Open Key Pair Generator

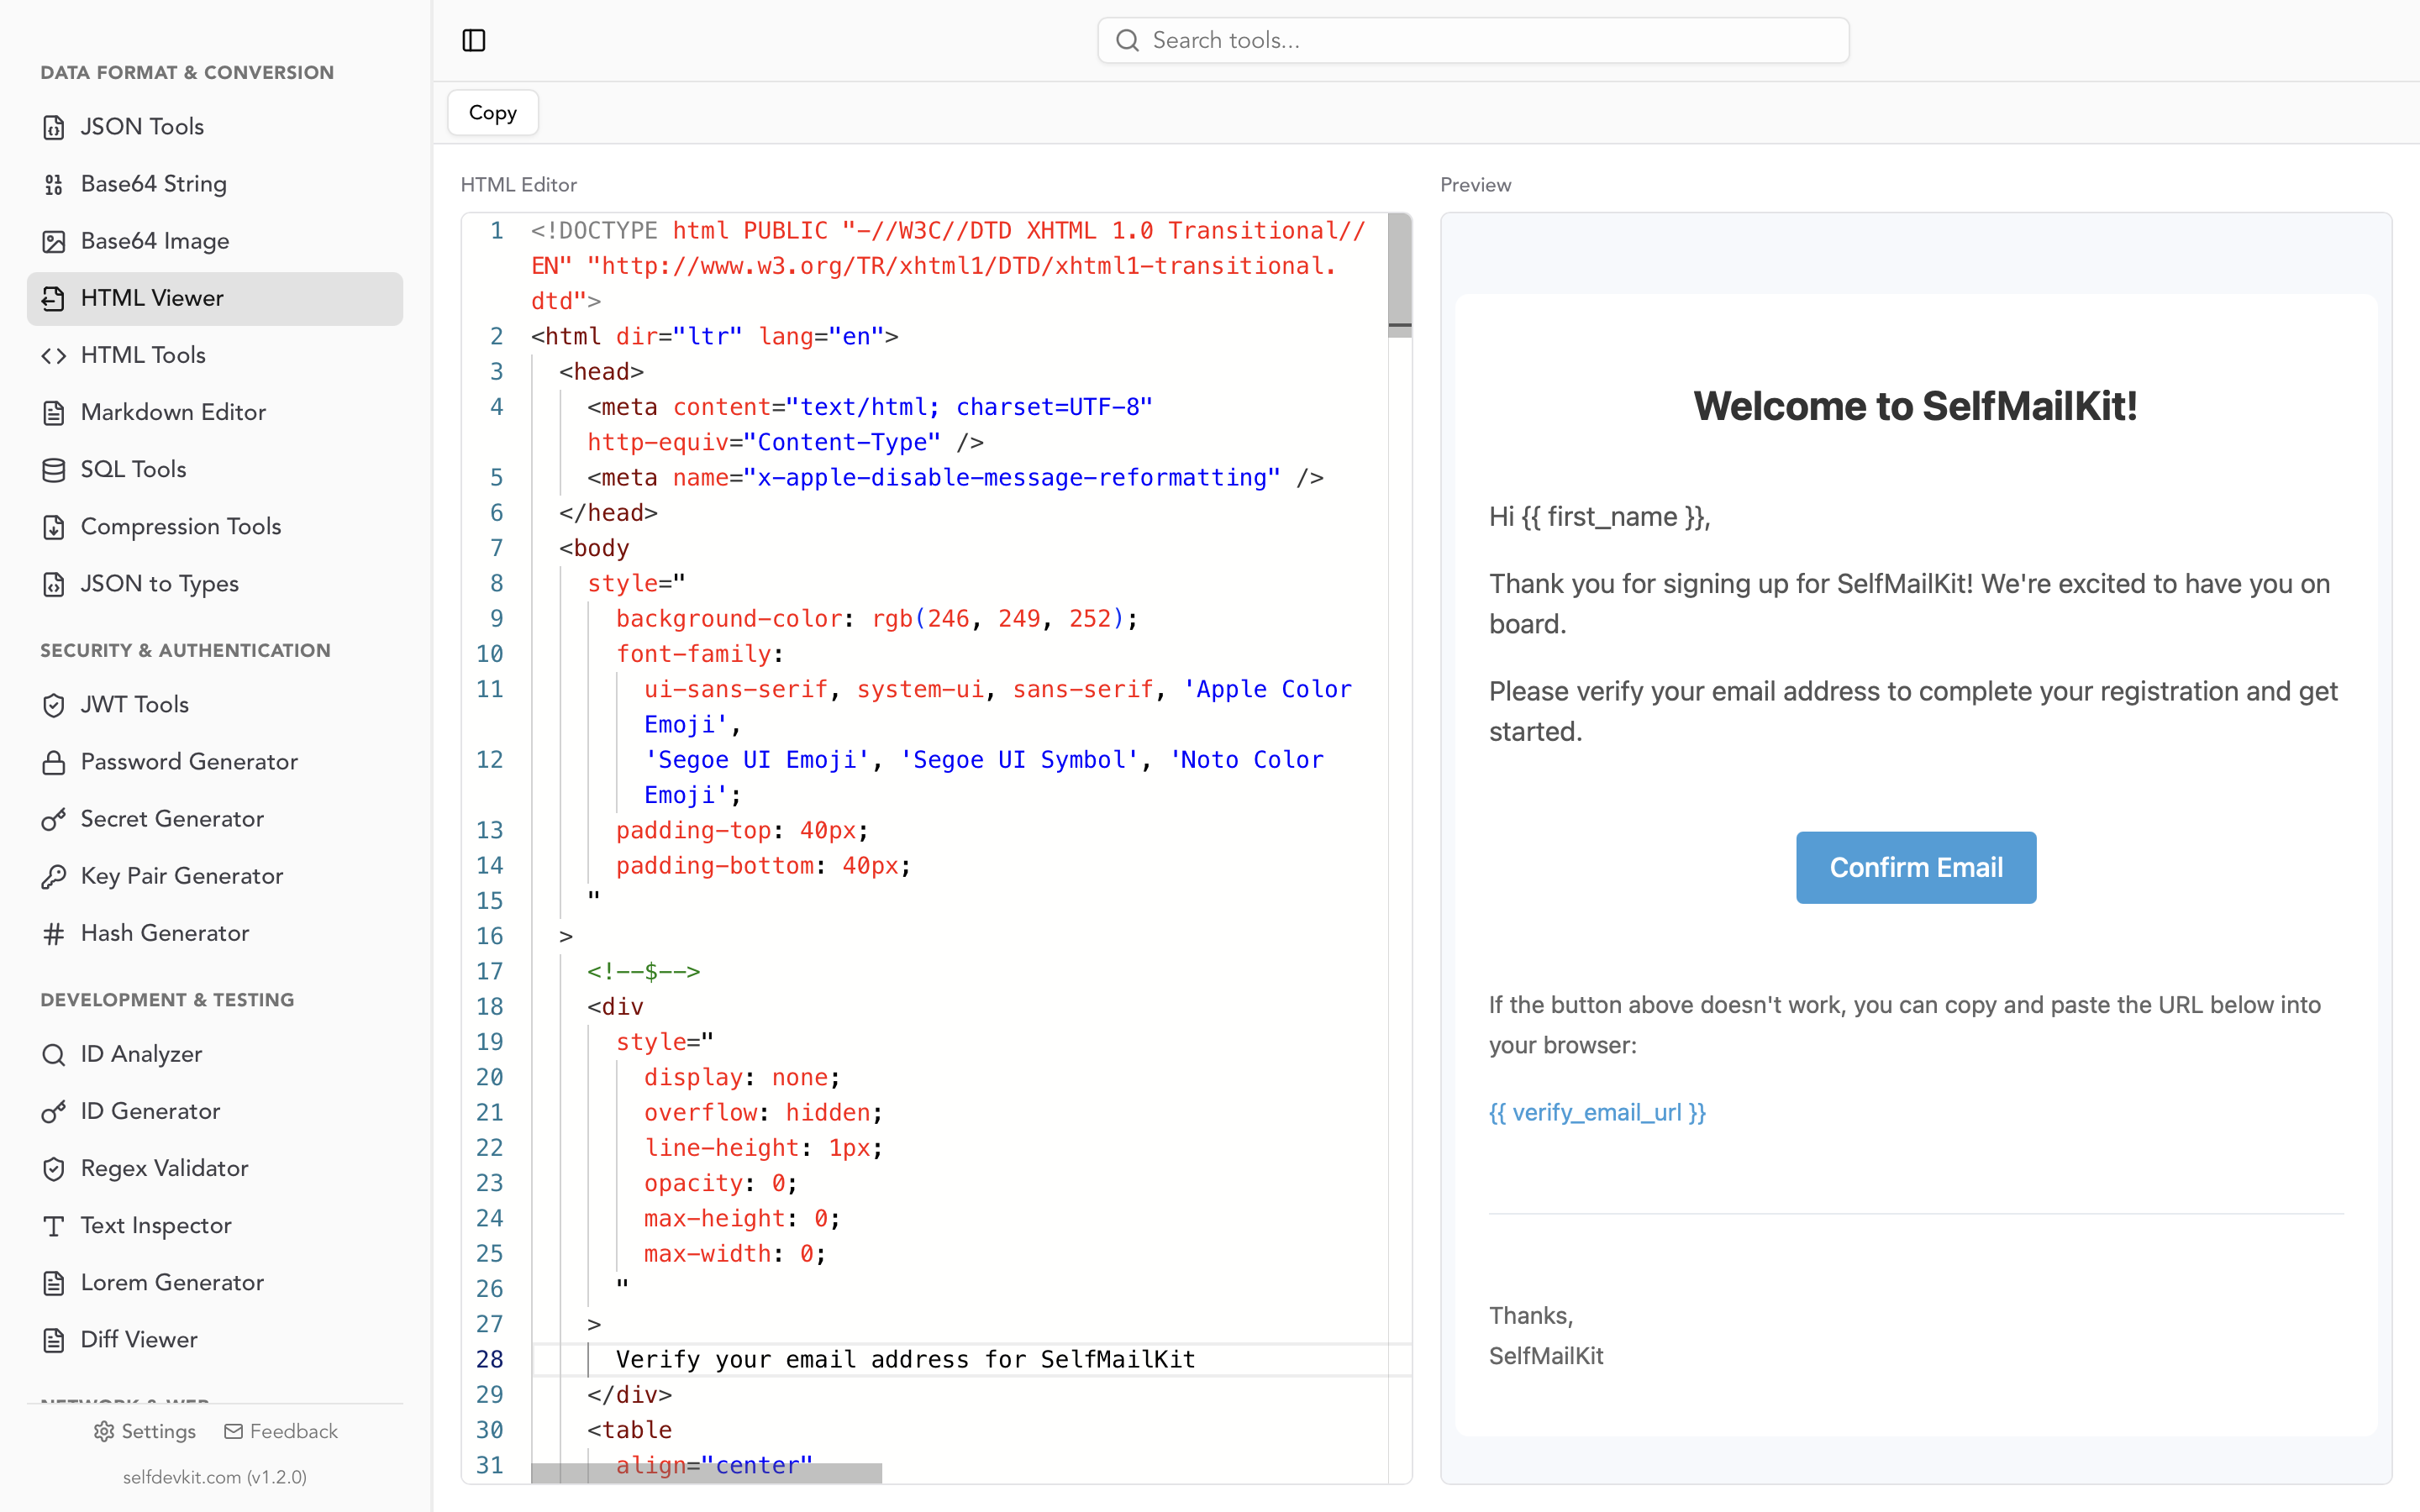click(215, 876)
